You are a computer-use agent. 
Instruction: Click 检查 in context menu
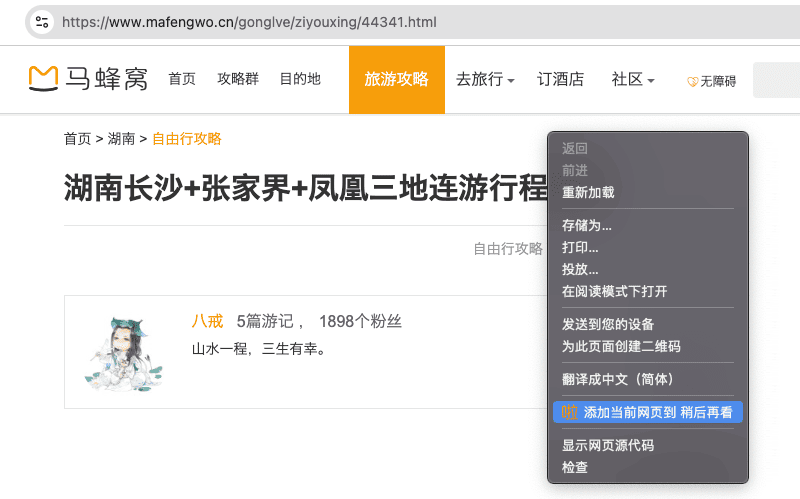(x=575, y=467)
